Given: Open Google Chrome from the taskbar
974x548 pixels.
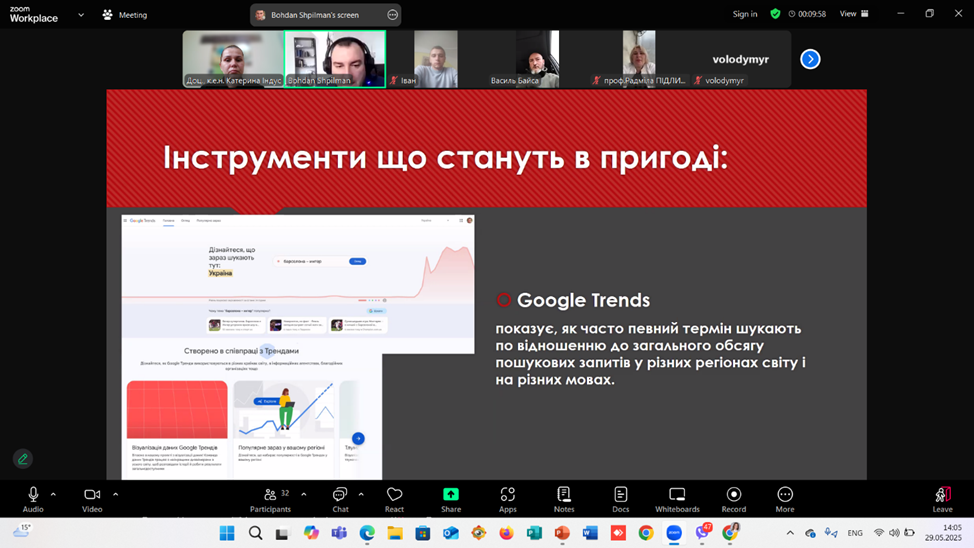Looking at the screenshot, I should (646, 533).
